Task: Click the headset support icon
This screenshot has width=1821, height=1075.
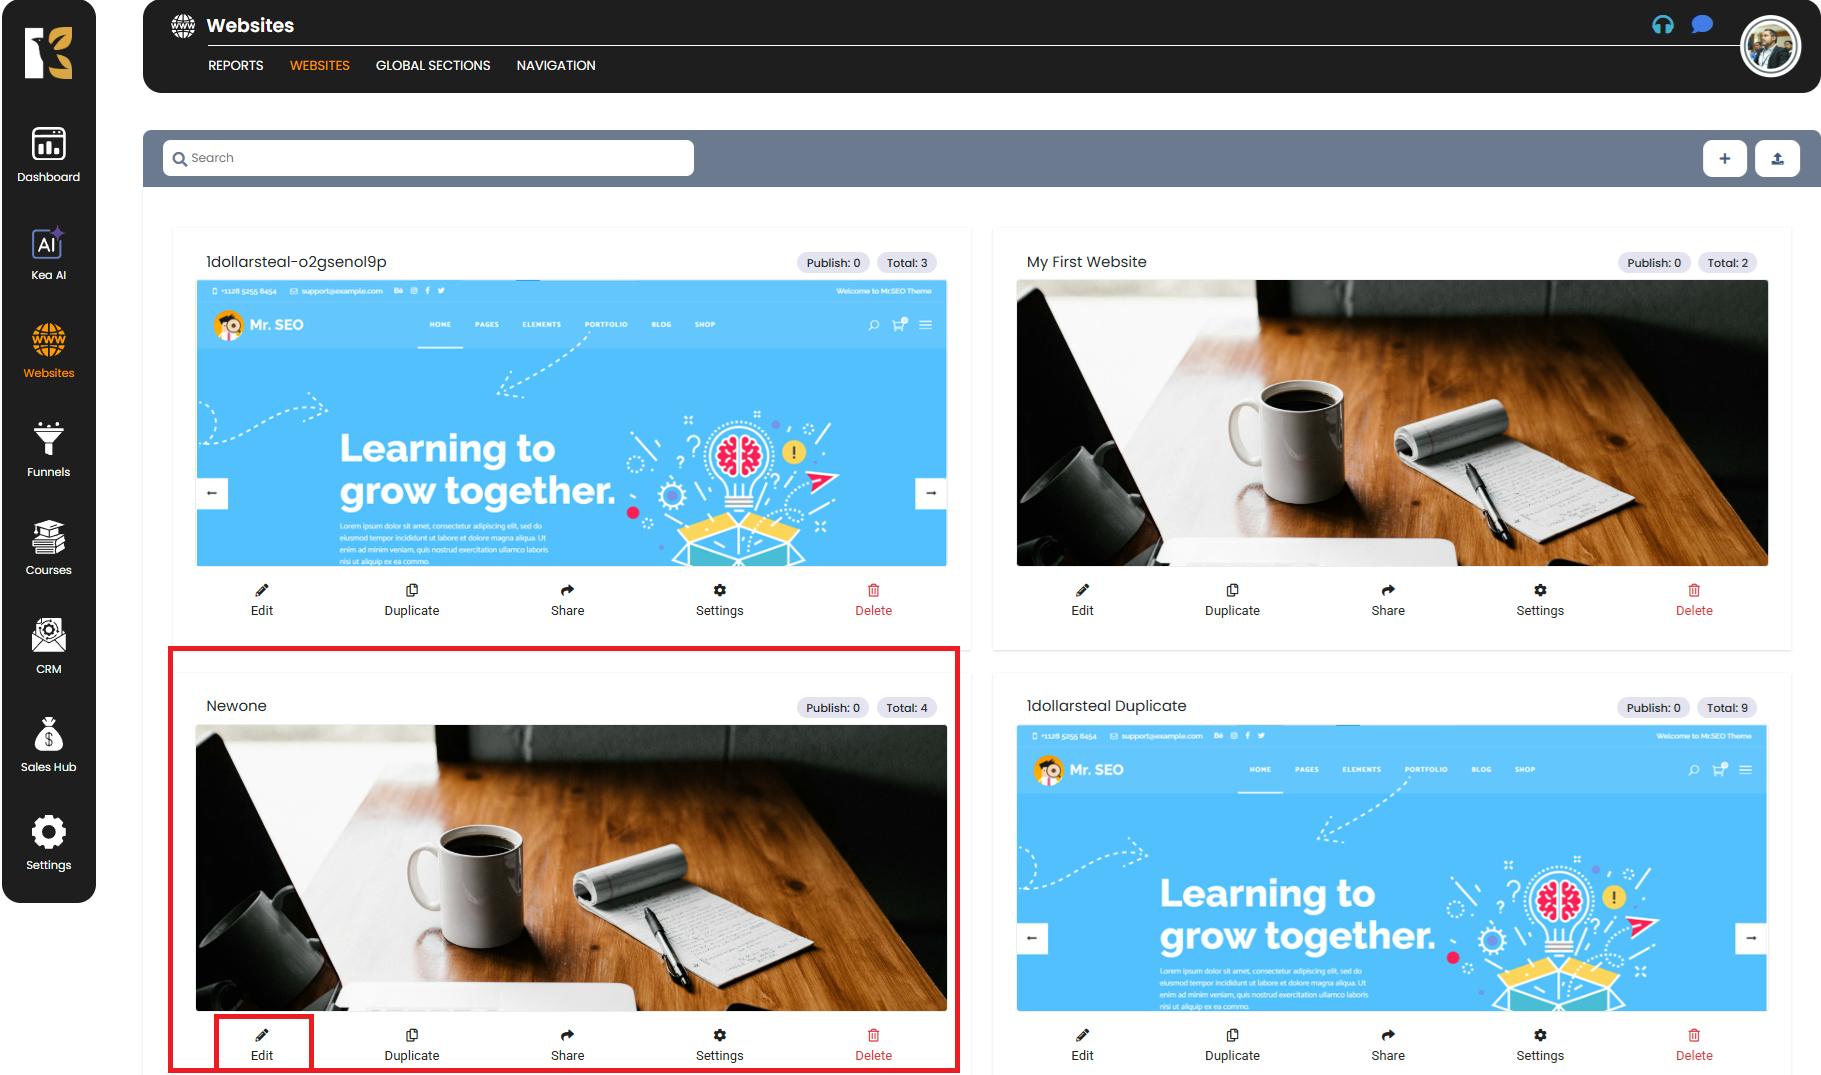Action: coord(1662,25)
